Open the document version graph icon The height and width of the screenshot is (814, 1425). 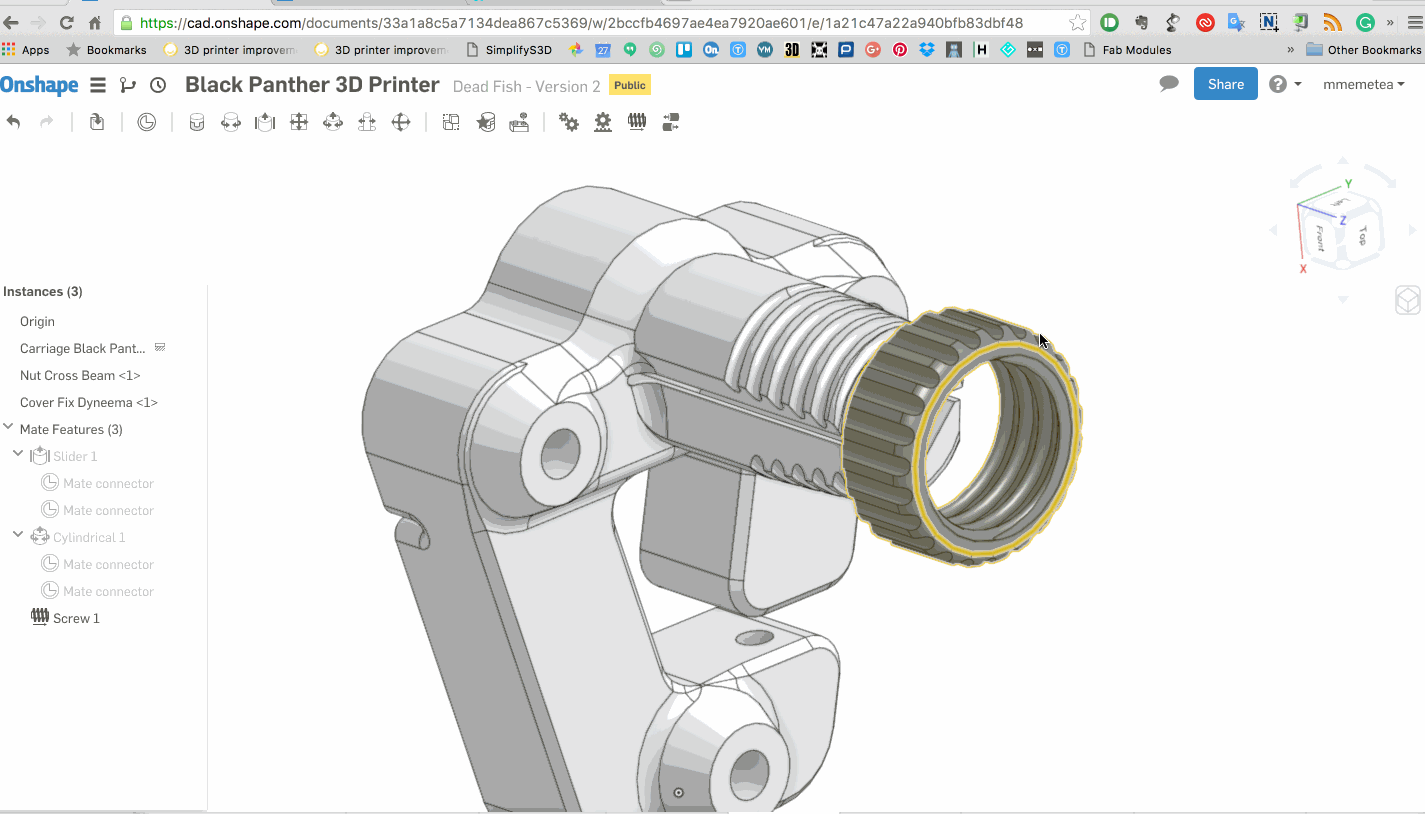[127, 85]
